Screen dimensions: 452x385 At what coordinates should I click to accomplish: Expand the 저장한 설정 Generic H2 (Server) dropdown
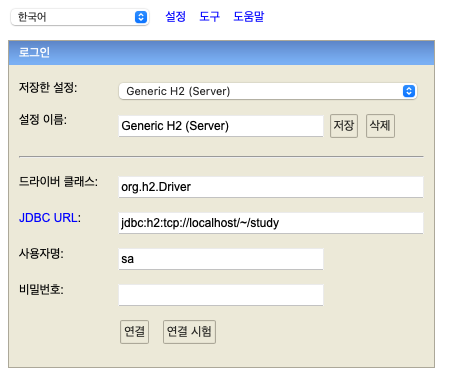coord(268,91)
